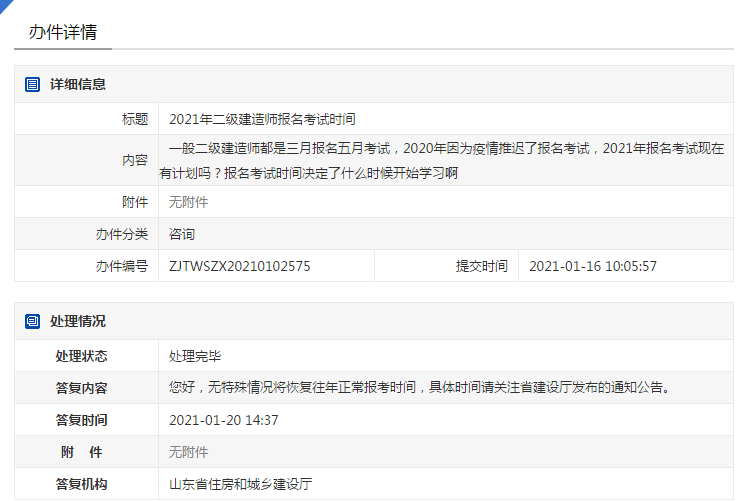
Task: Click the 处理情况 section title
Action: pyautogui.click(x=78, y=322)
